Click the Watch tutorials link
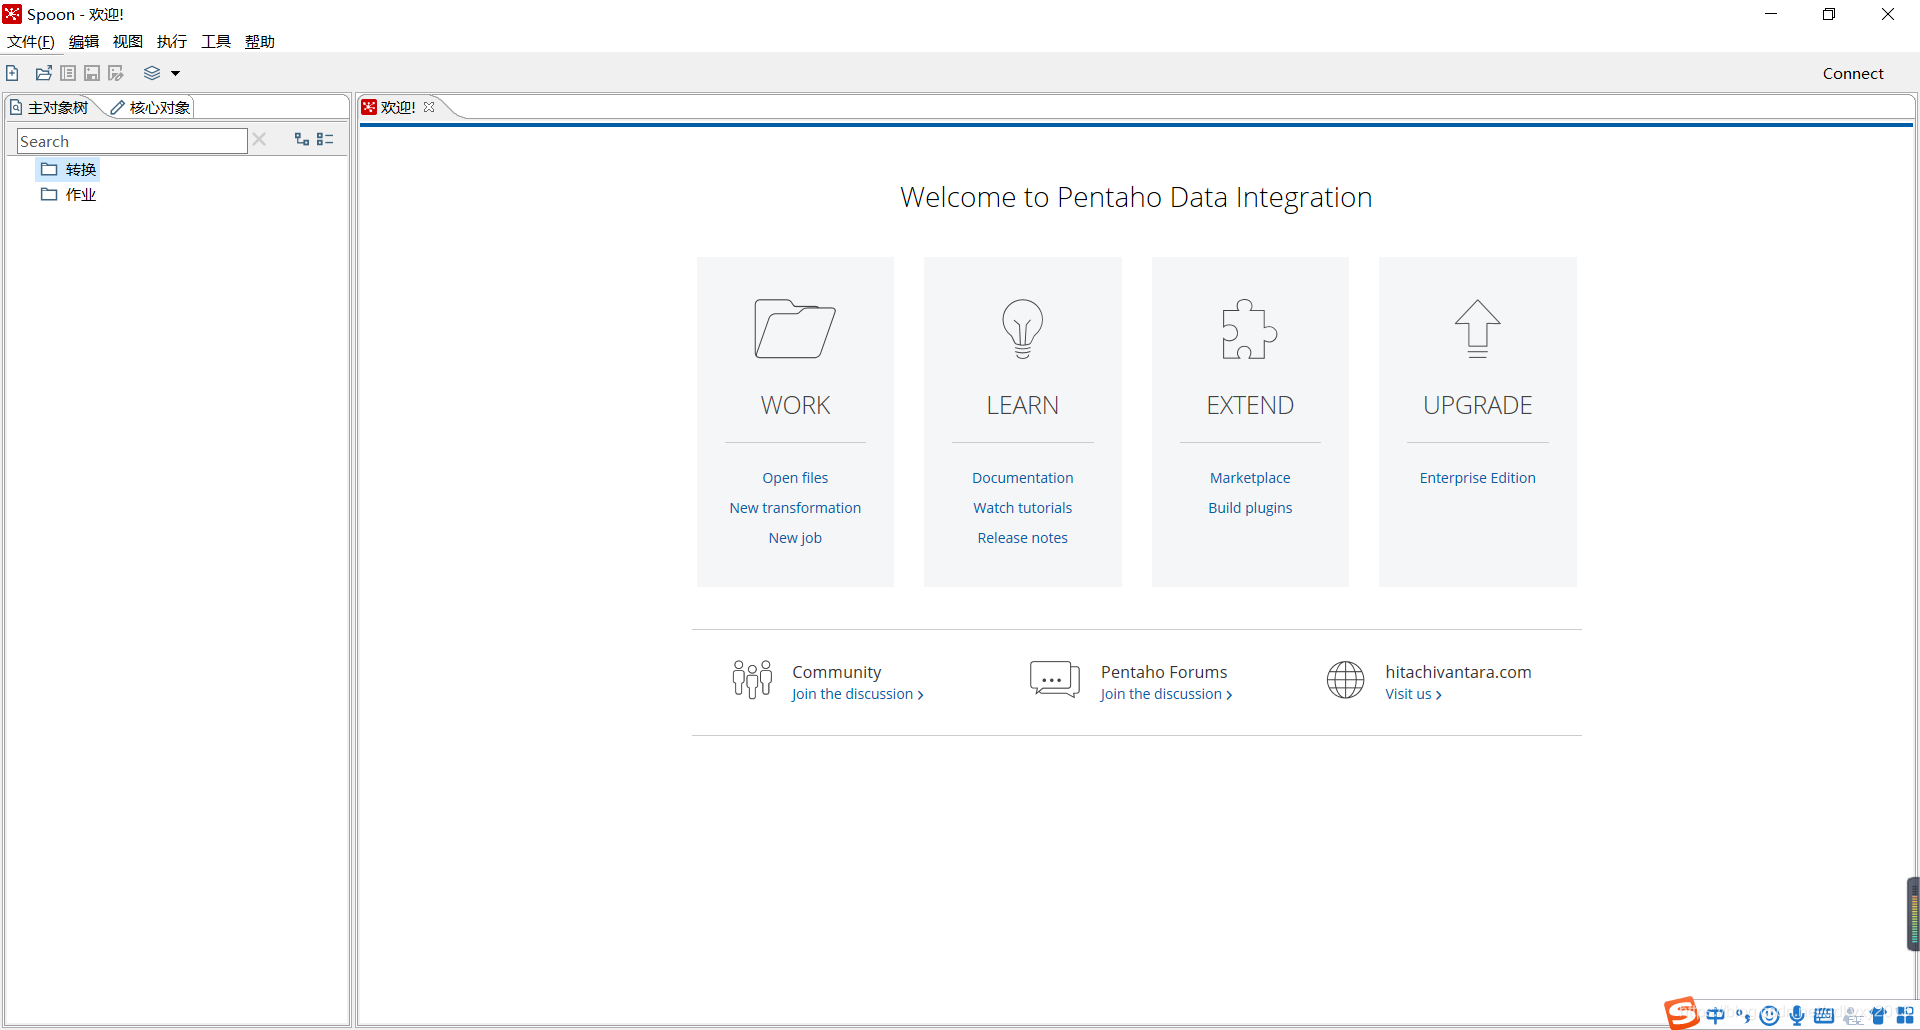The width and height of the screenshot is (1920, 1030). 1022,508
